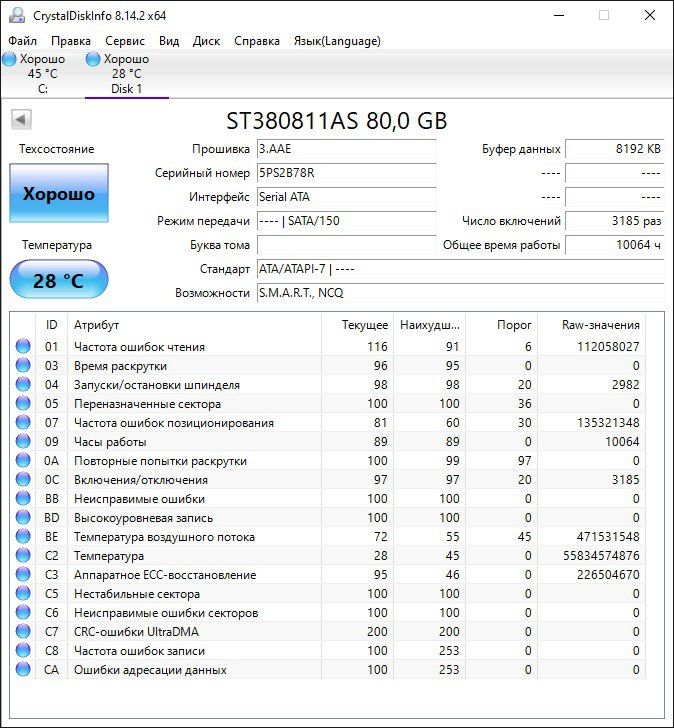This screenshot has height=728, width=674.
Task: Click status orb for attribute BE airflow temperature
Action: tap(23, 537)
